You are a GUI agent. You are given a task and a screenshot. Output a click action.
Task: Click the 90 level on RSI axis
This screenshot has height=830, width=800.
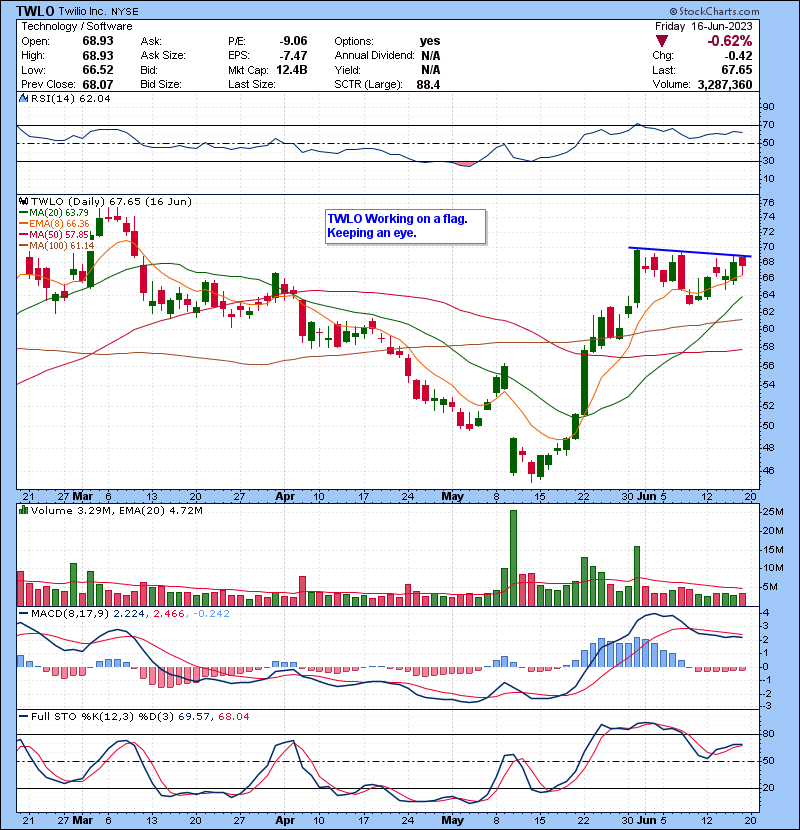tap(768, 106)
